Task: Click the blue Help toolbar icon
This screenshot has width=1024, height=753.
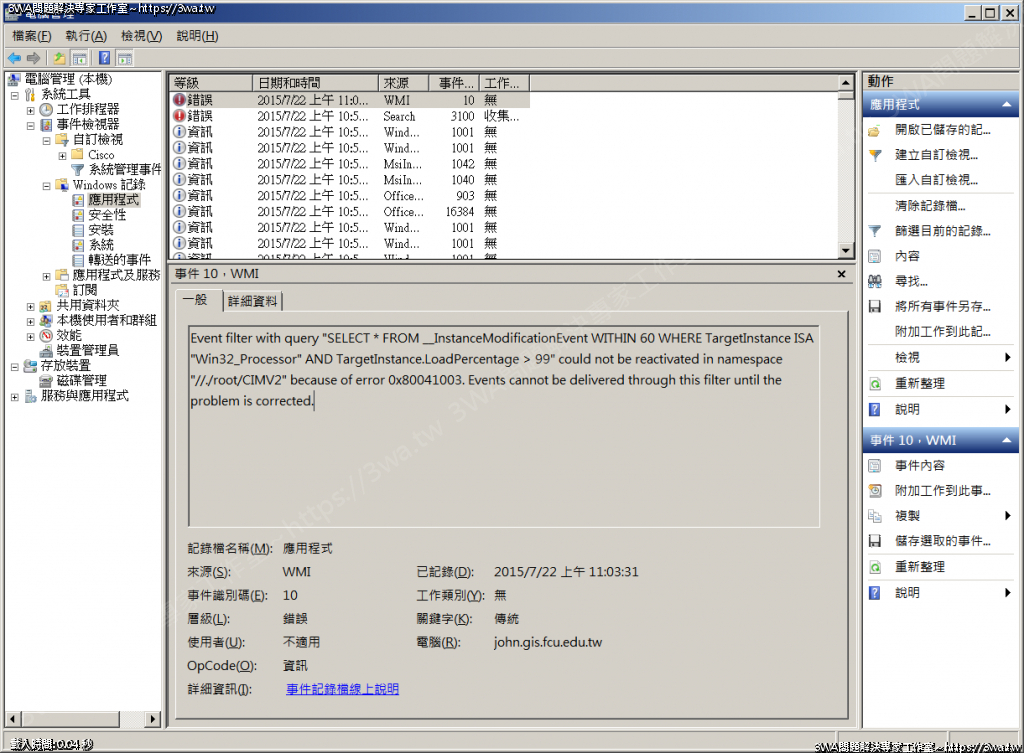Action: point(104,58)
